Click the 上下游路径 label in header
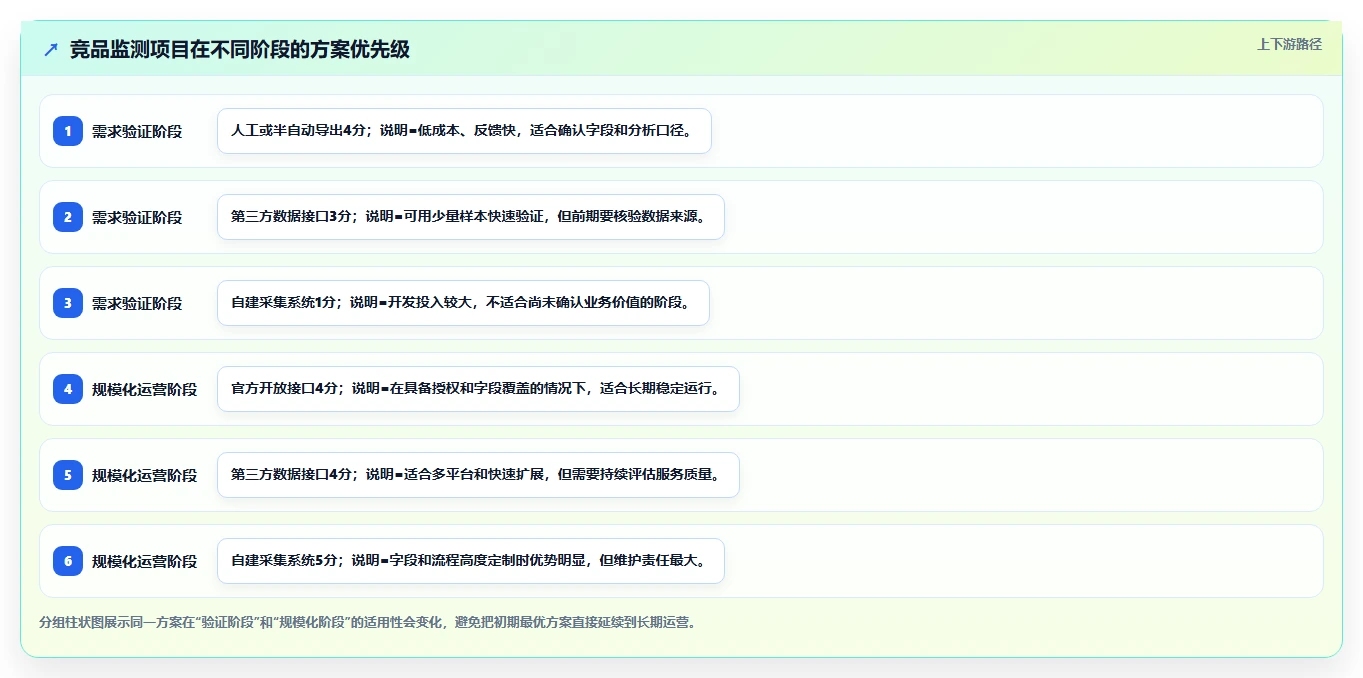Screen dimensions: 1363x678 [1289, 44]
